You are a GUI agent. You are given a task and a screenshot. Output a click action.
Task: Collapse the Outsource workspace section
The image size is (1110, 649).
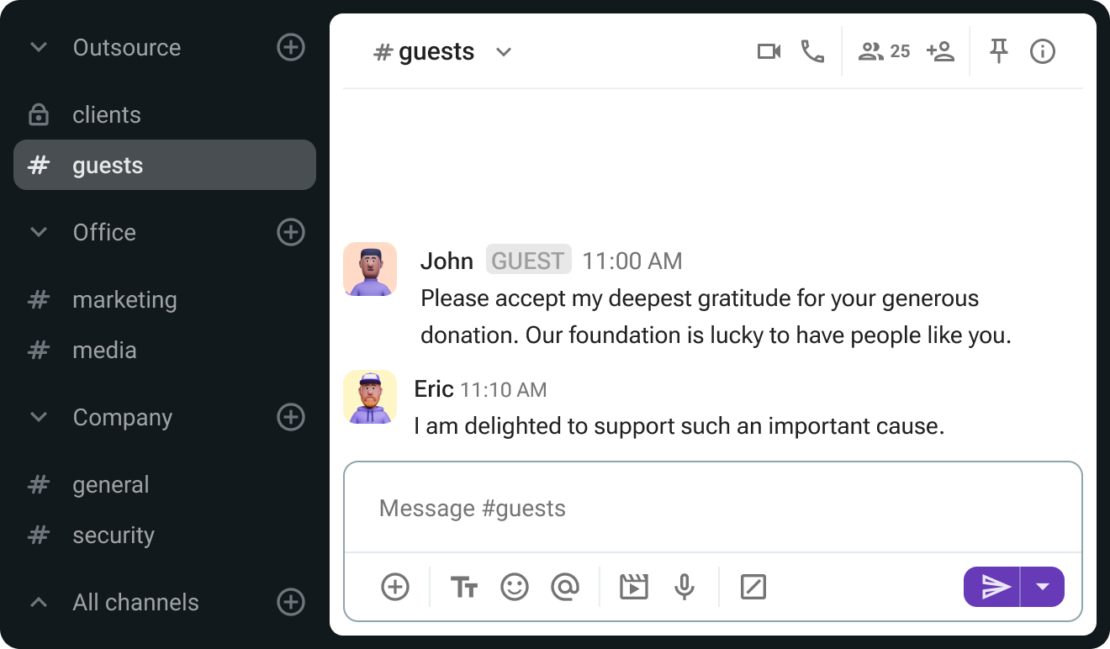[x=38, y=47]
